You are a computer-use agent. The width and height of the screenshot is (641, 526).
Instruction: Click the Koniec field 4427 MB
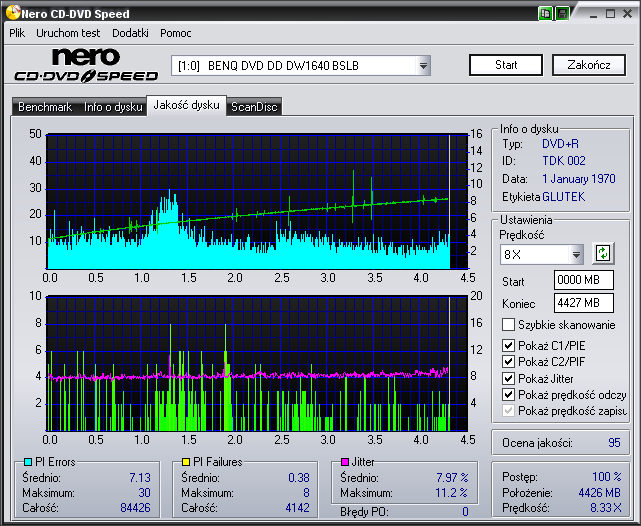click(584, 303)
